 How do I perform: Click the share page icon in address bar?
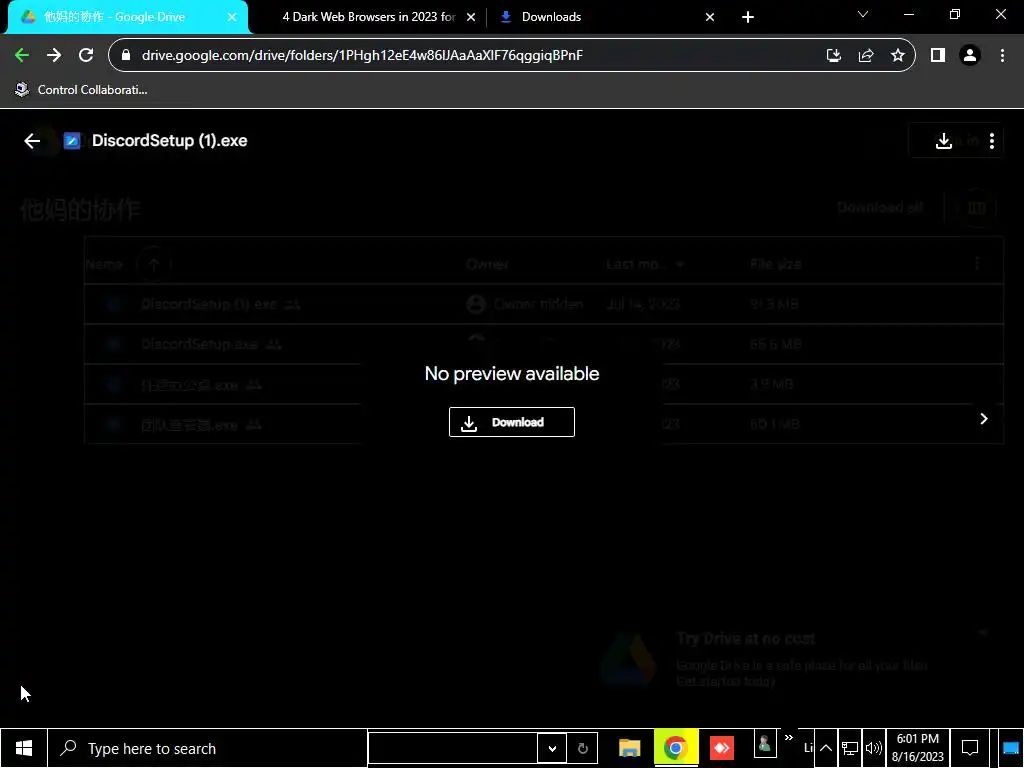(x=866, y=56)
